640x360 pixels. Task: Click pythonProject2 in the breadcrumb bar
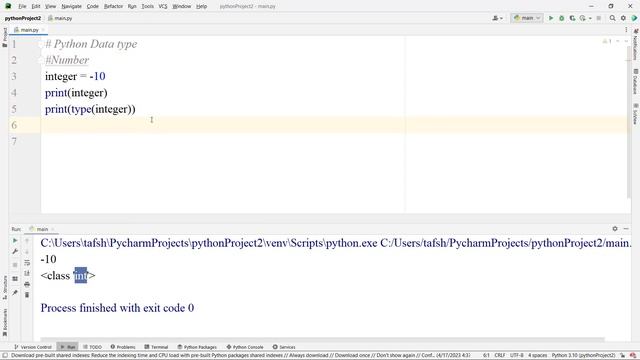[23, 18]
